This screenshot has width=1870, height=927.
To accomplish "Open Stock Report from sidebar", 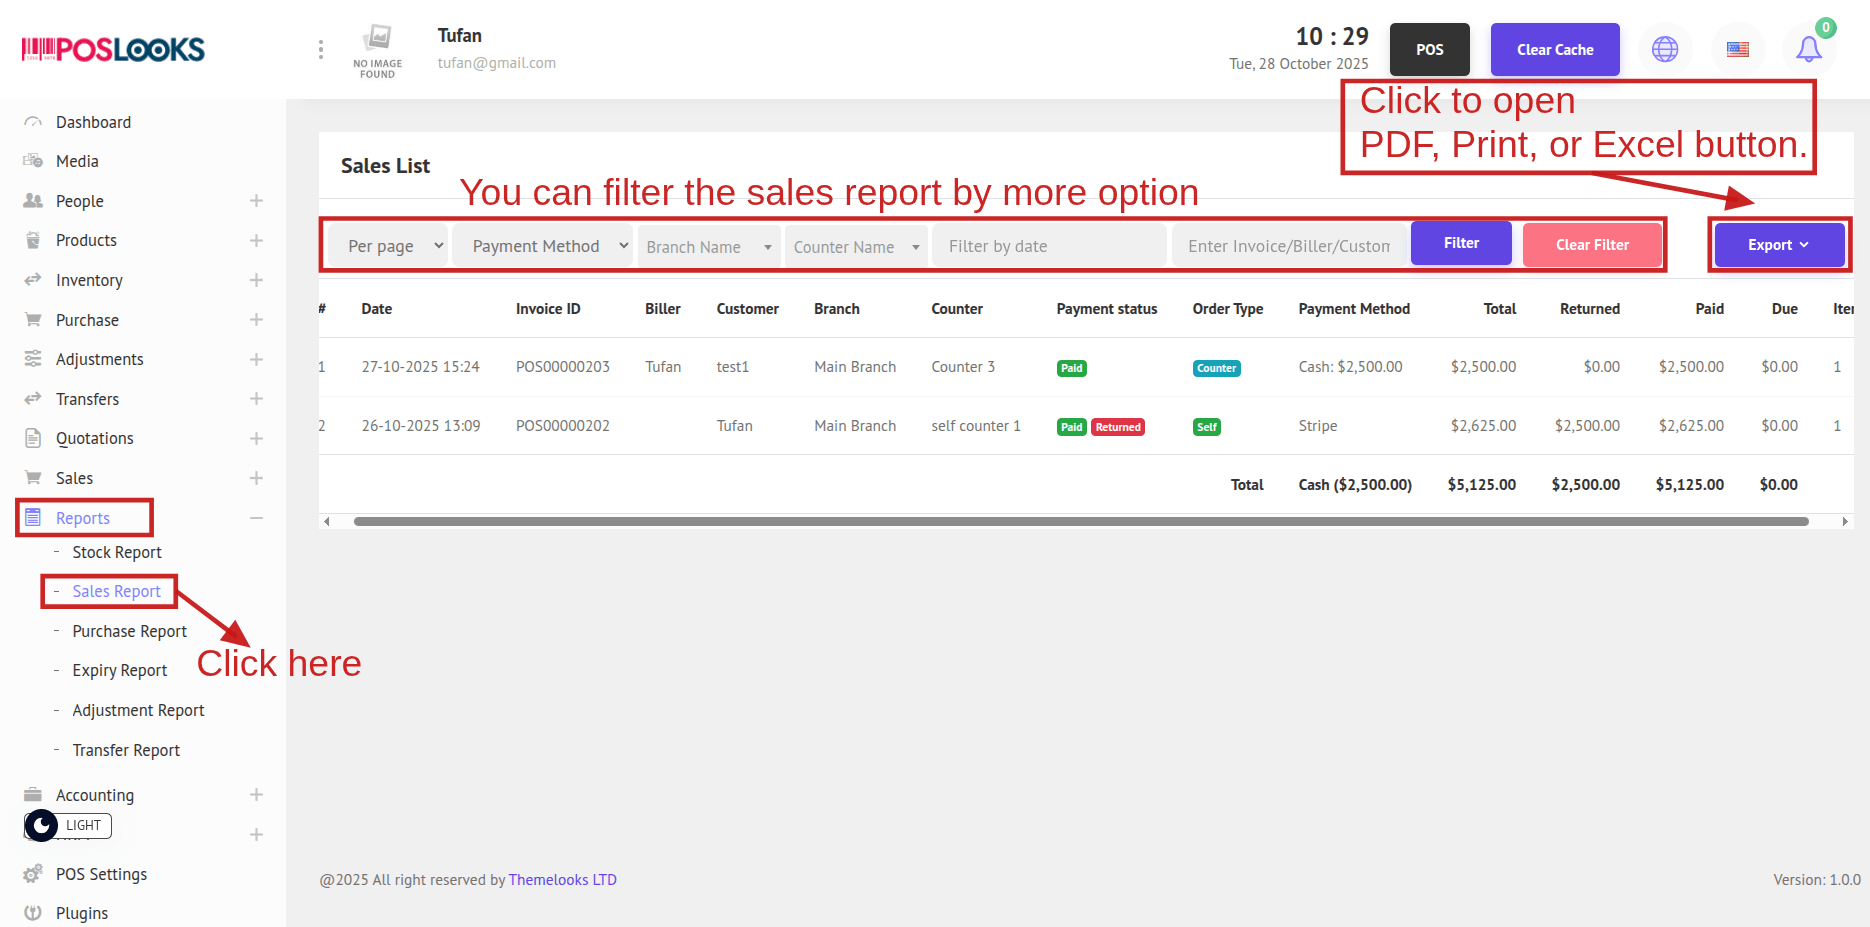I will [x=117, y=552].
